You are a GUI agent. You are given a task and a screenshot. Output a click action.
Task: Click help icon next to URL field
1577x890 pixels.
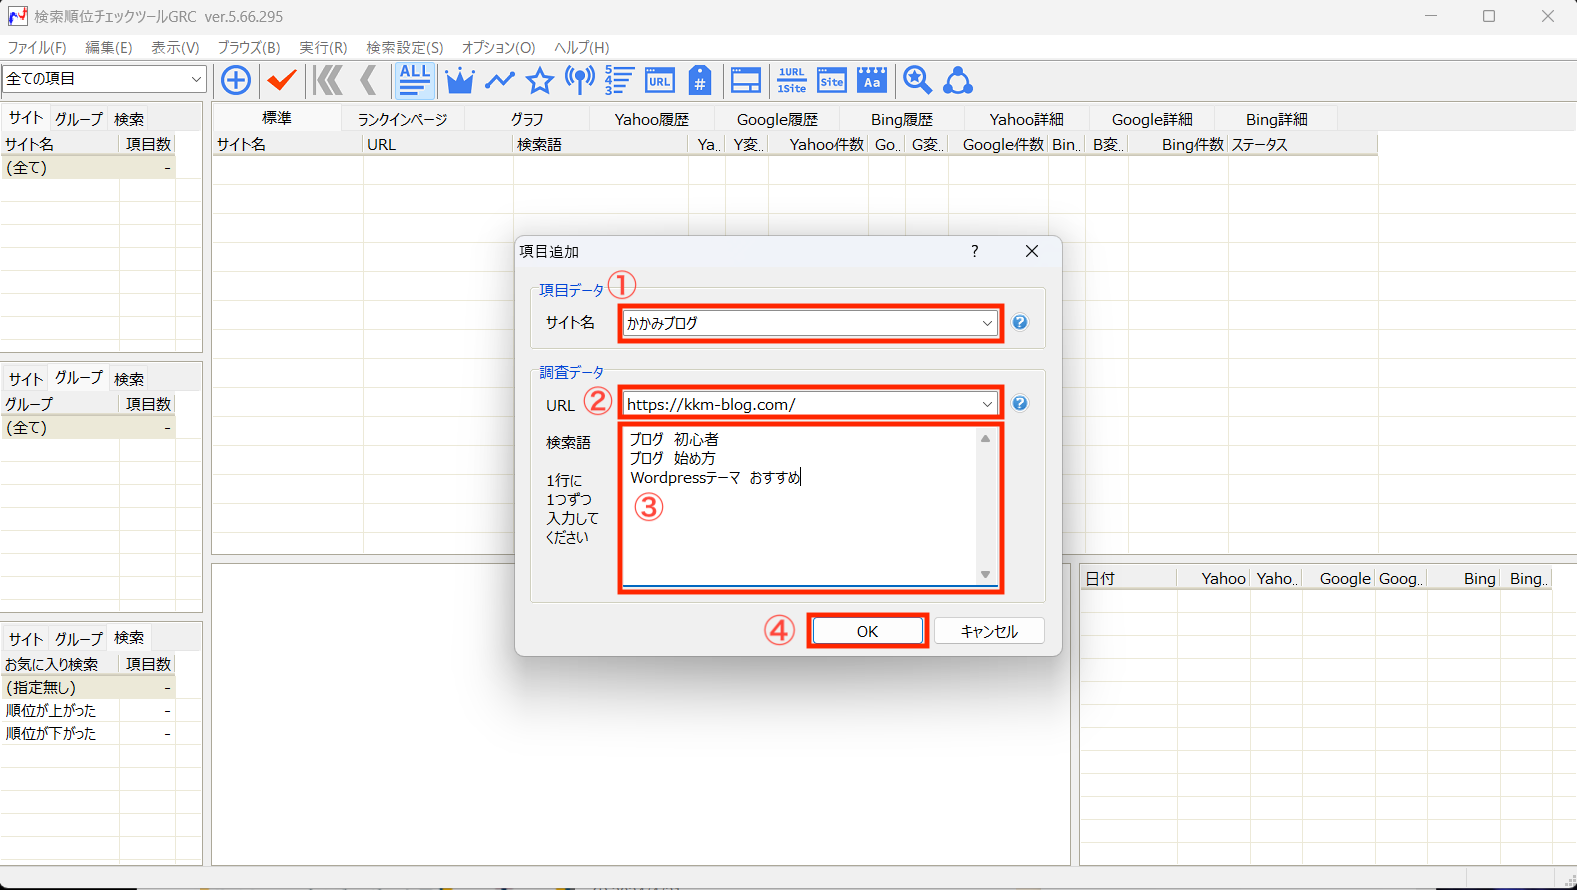point(1020,403)
